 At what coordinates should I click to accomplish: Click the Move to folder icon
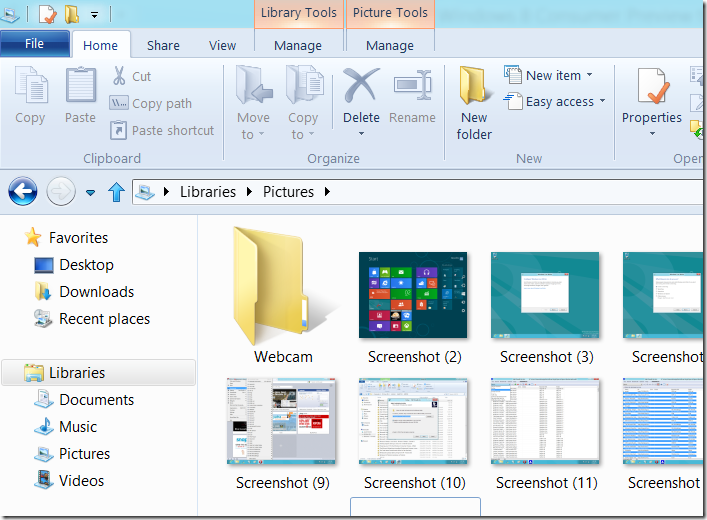coord(253,85)
